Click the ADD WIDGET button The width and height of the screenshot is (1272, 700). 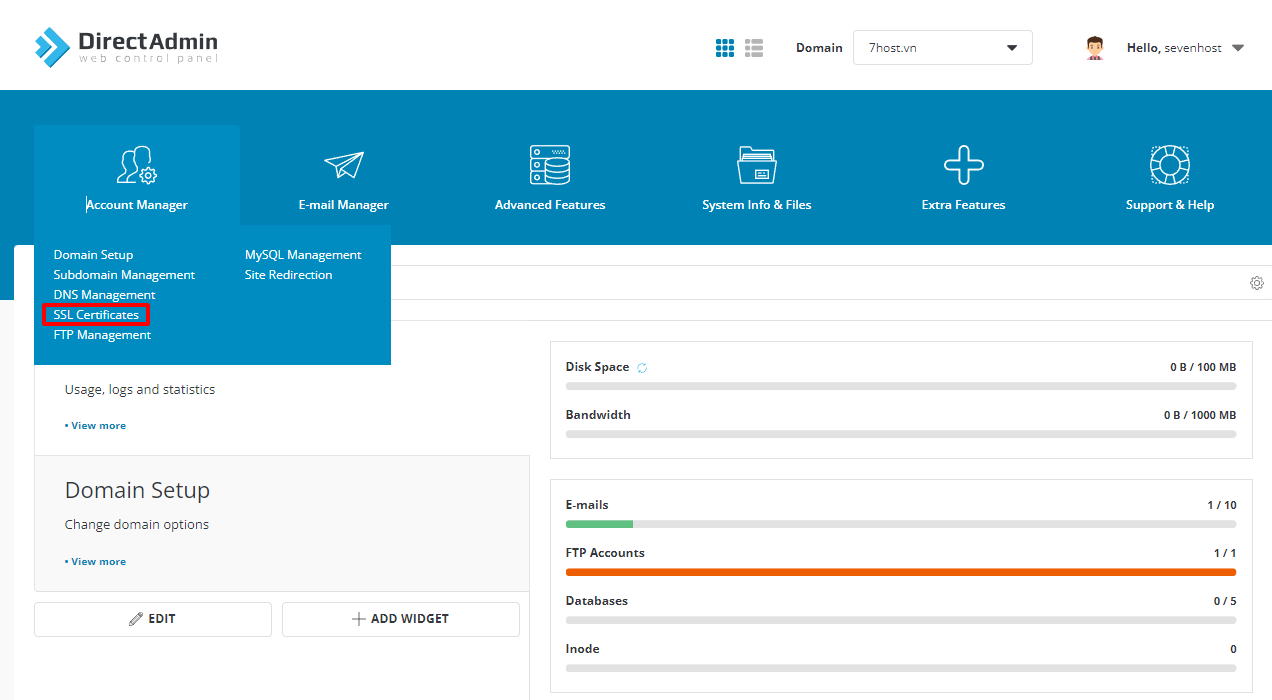[x=401, y=619]
